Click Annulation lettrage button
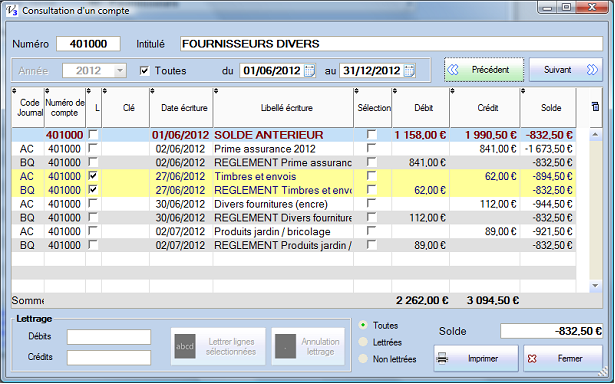This screenshot has width=615, height=384. 308,346
